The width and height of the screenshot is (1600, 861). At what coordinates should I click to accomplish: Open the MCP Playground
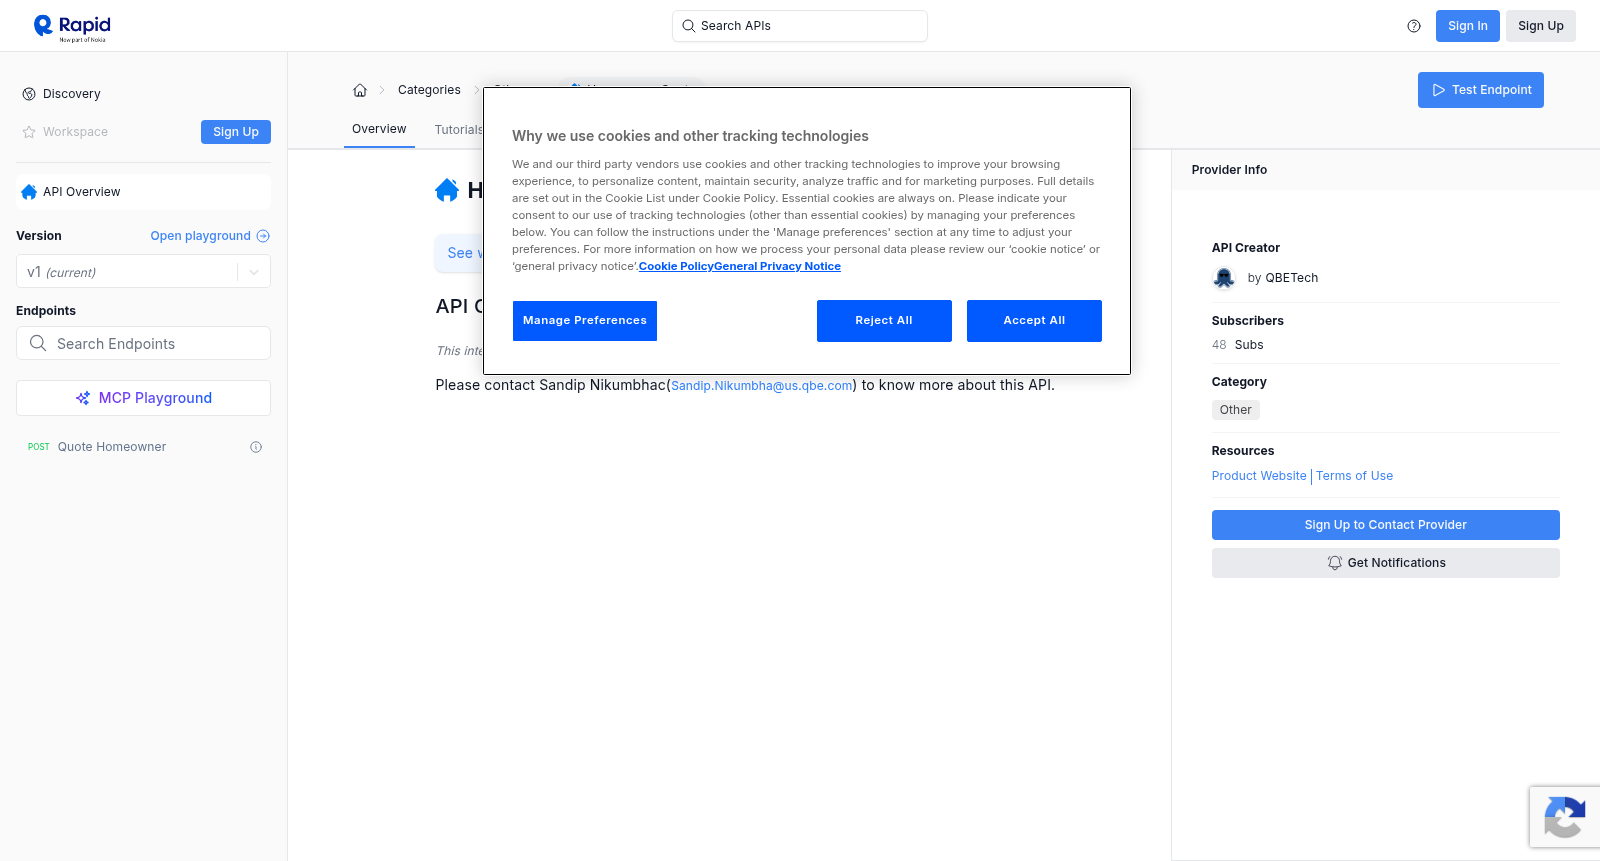click(x=143, y=398)
